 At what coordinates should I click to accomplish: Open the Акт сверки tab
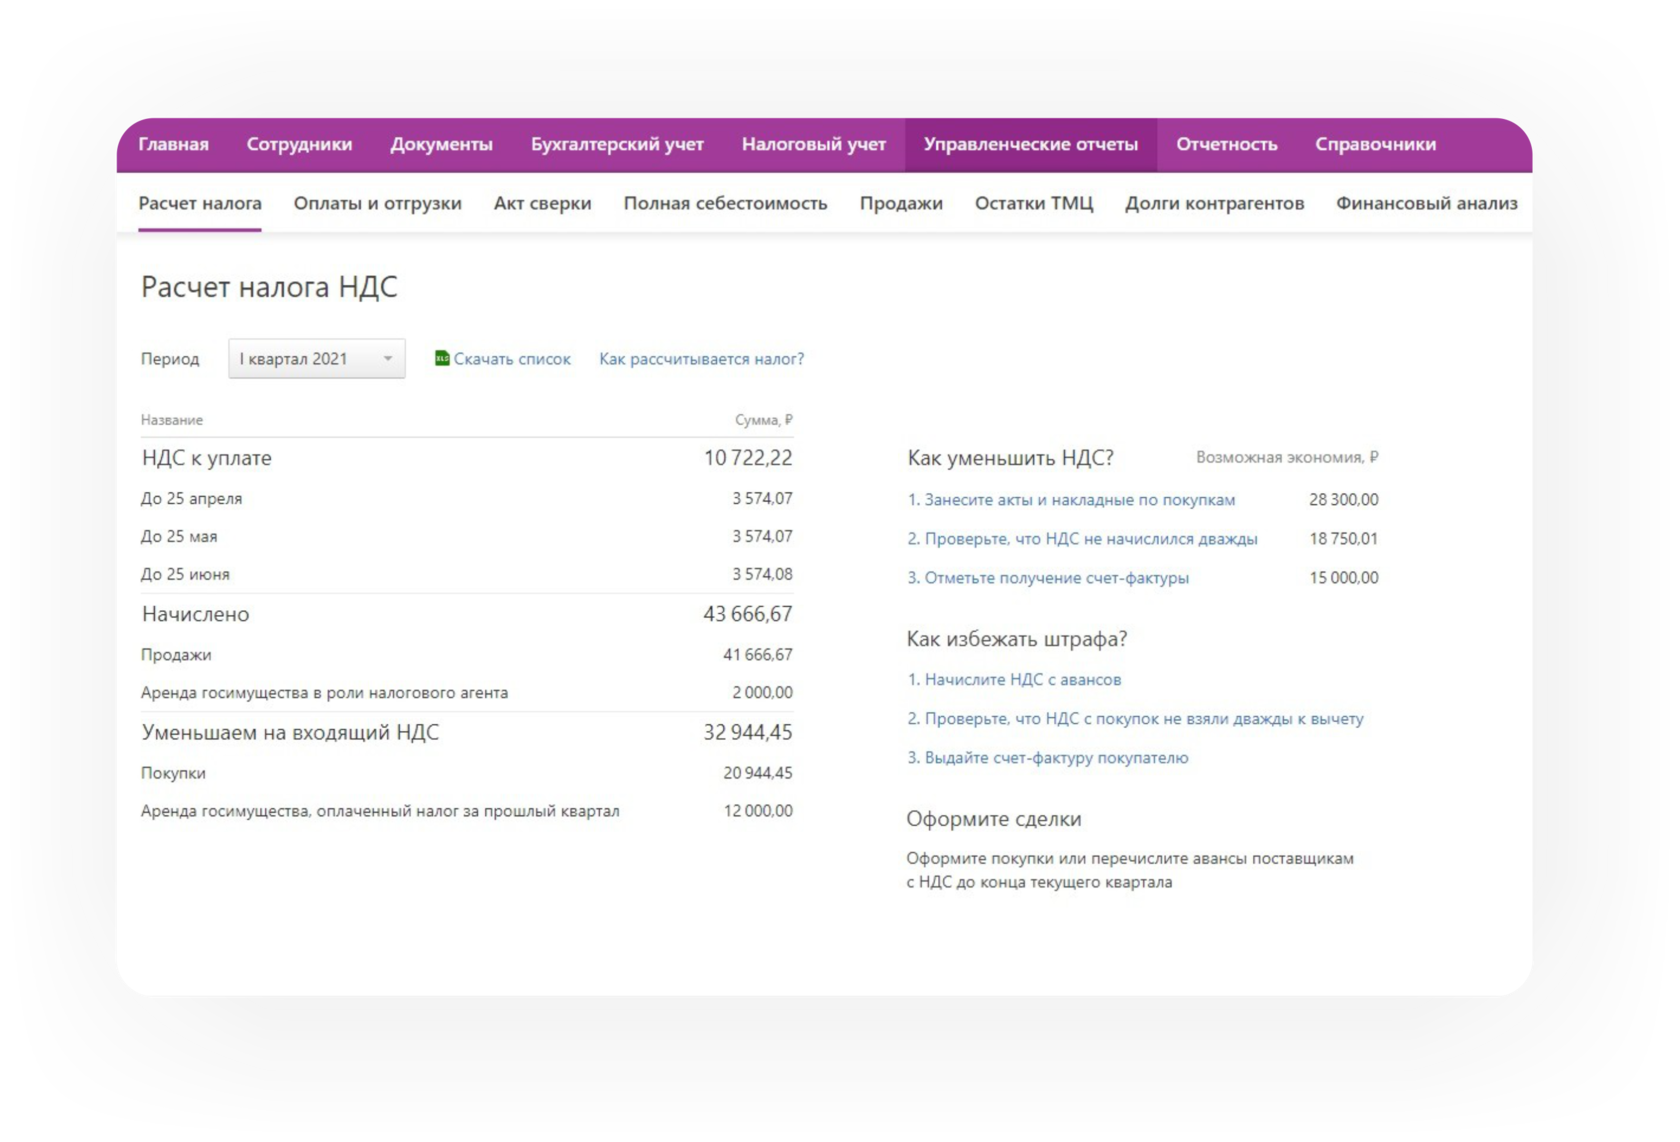point(542,203)
